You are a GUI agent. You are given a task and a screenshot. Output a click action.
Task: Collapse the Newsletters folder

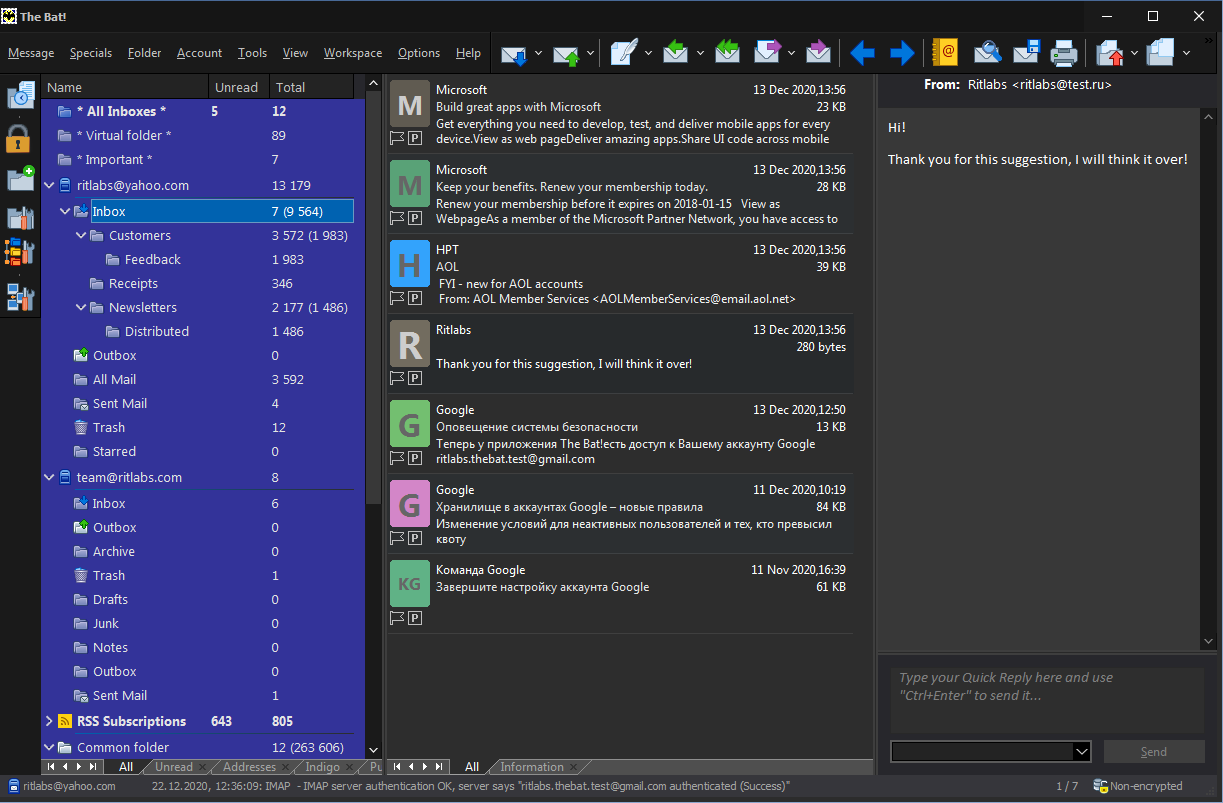point(82,307)
